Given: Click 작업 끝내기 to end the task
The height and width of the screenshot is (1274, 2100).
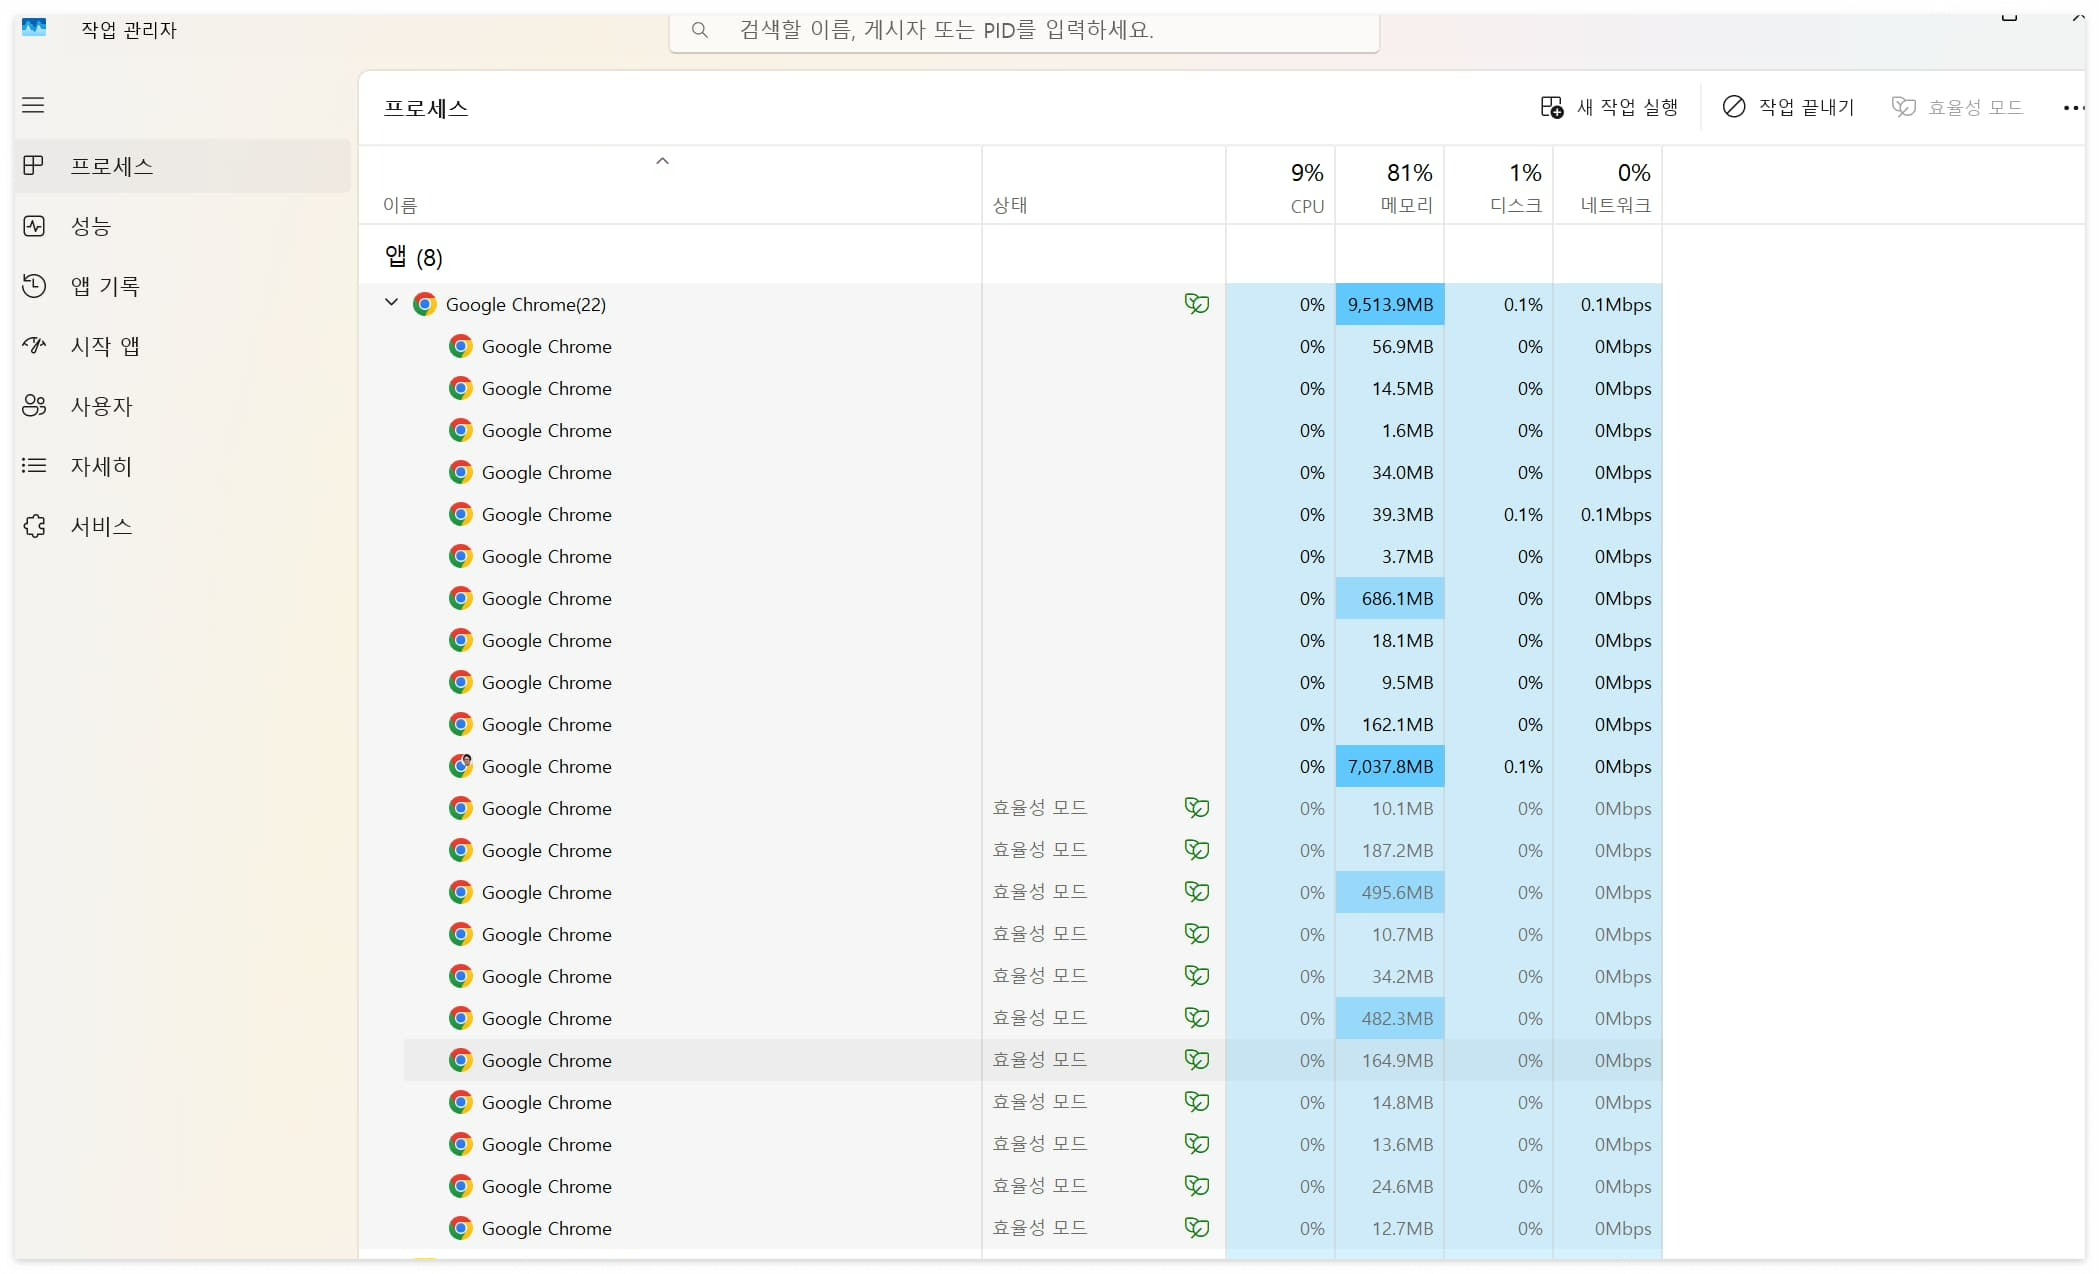Looking at the screenshot, I should [x=1788, y=106].
